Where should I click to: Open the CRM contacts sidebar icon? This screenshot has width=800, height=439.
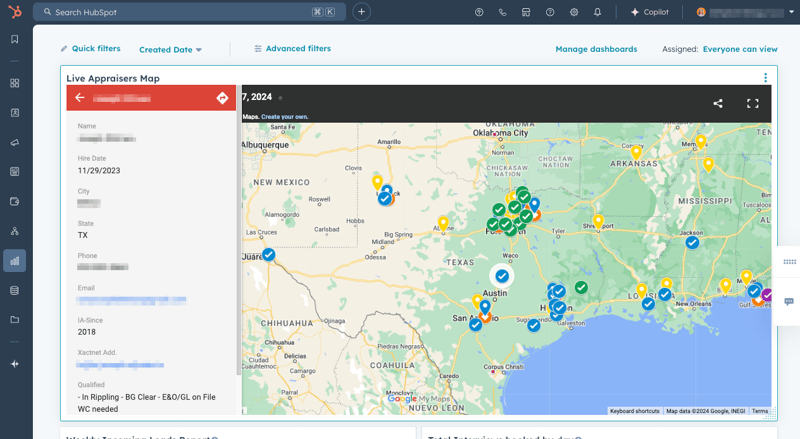(15, 113)
